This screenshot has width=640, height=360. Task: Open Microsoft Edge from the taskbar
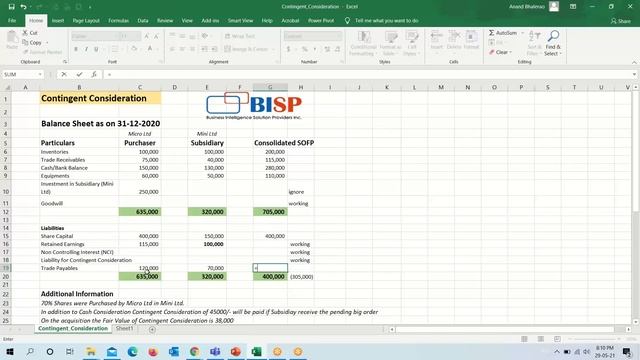(132, 351)
